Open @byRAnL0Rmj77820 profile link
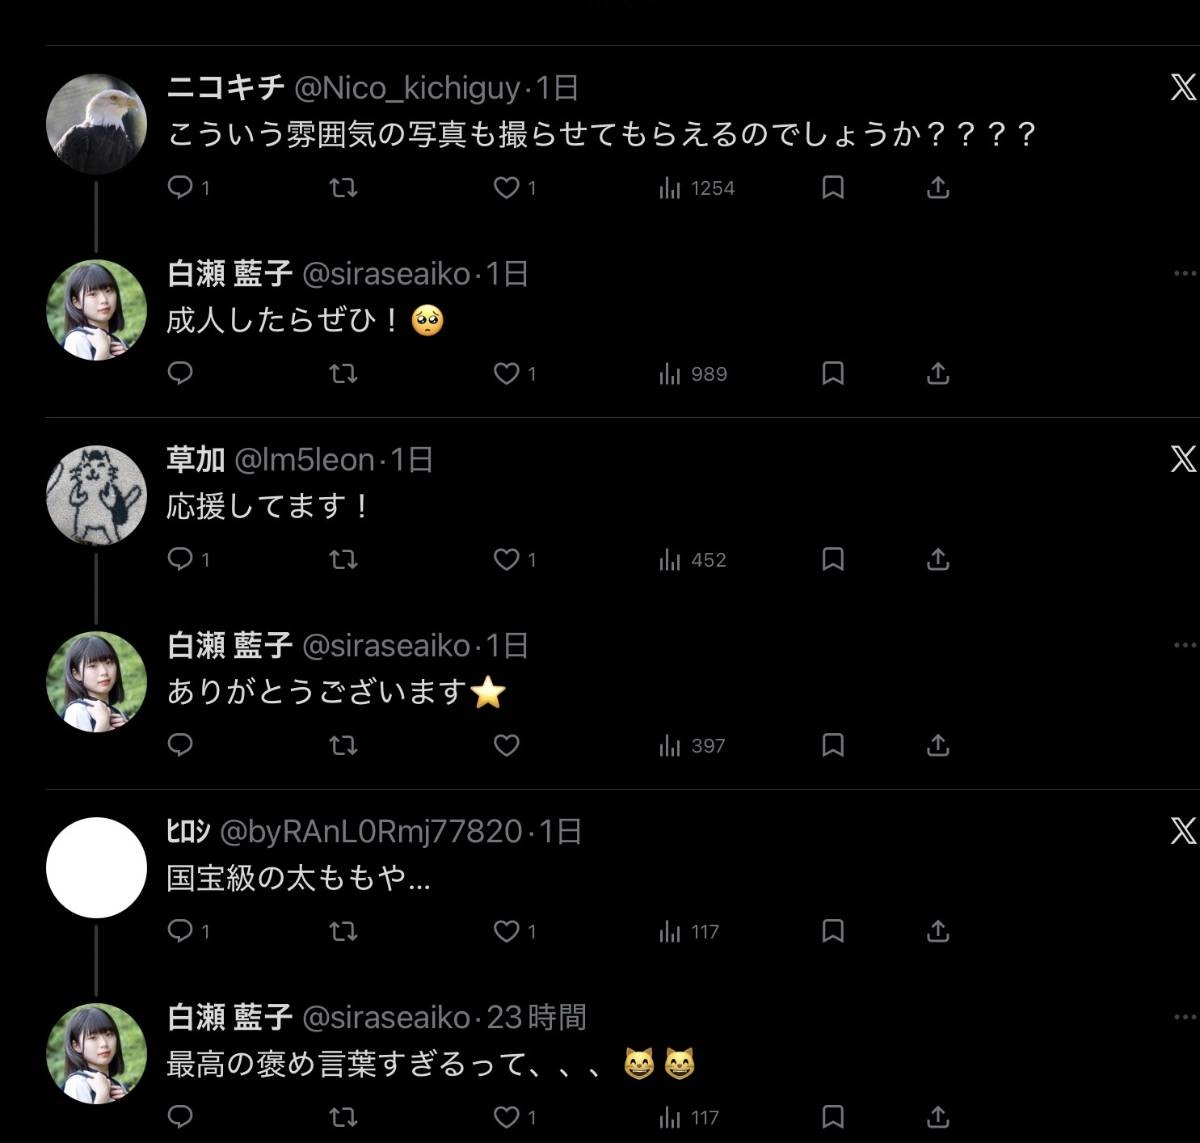Viewport: 1200px width, 1143px height. [x=370, y=832]
